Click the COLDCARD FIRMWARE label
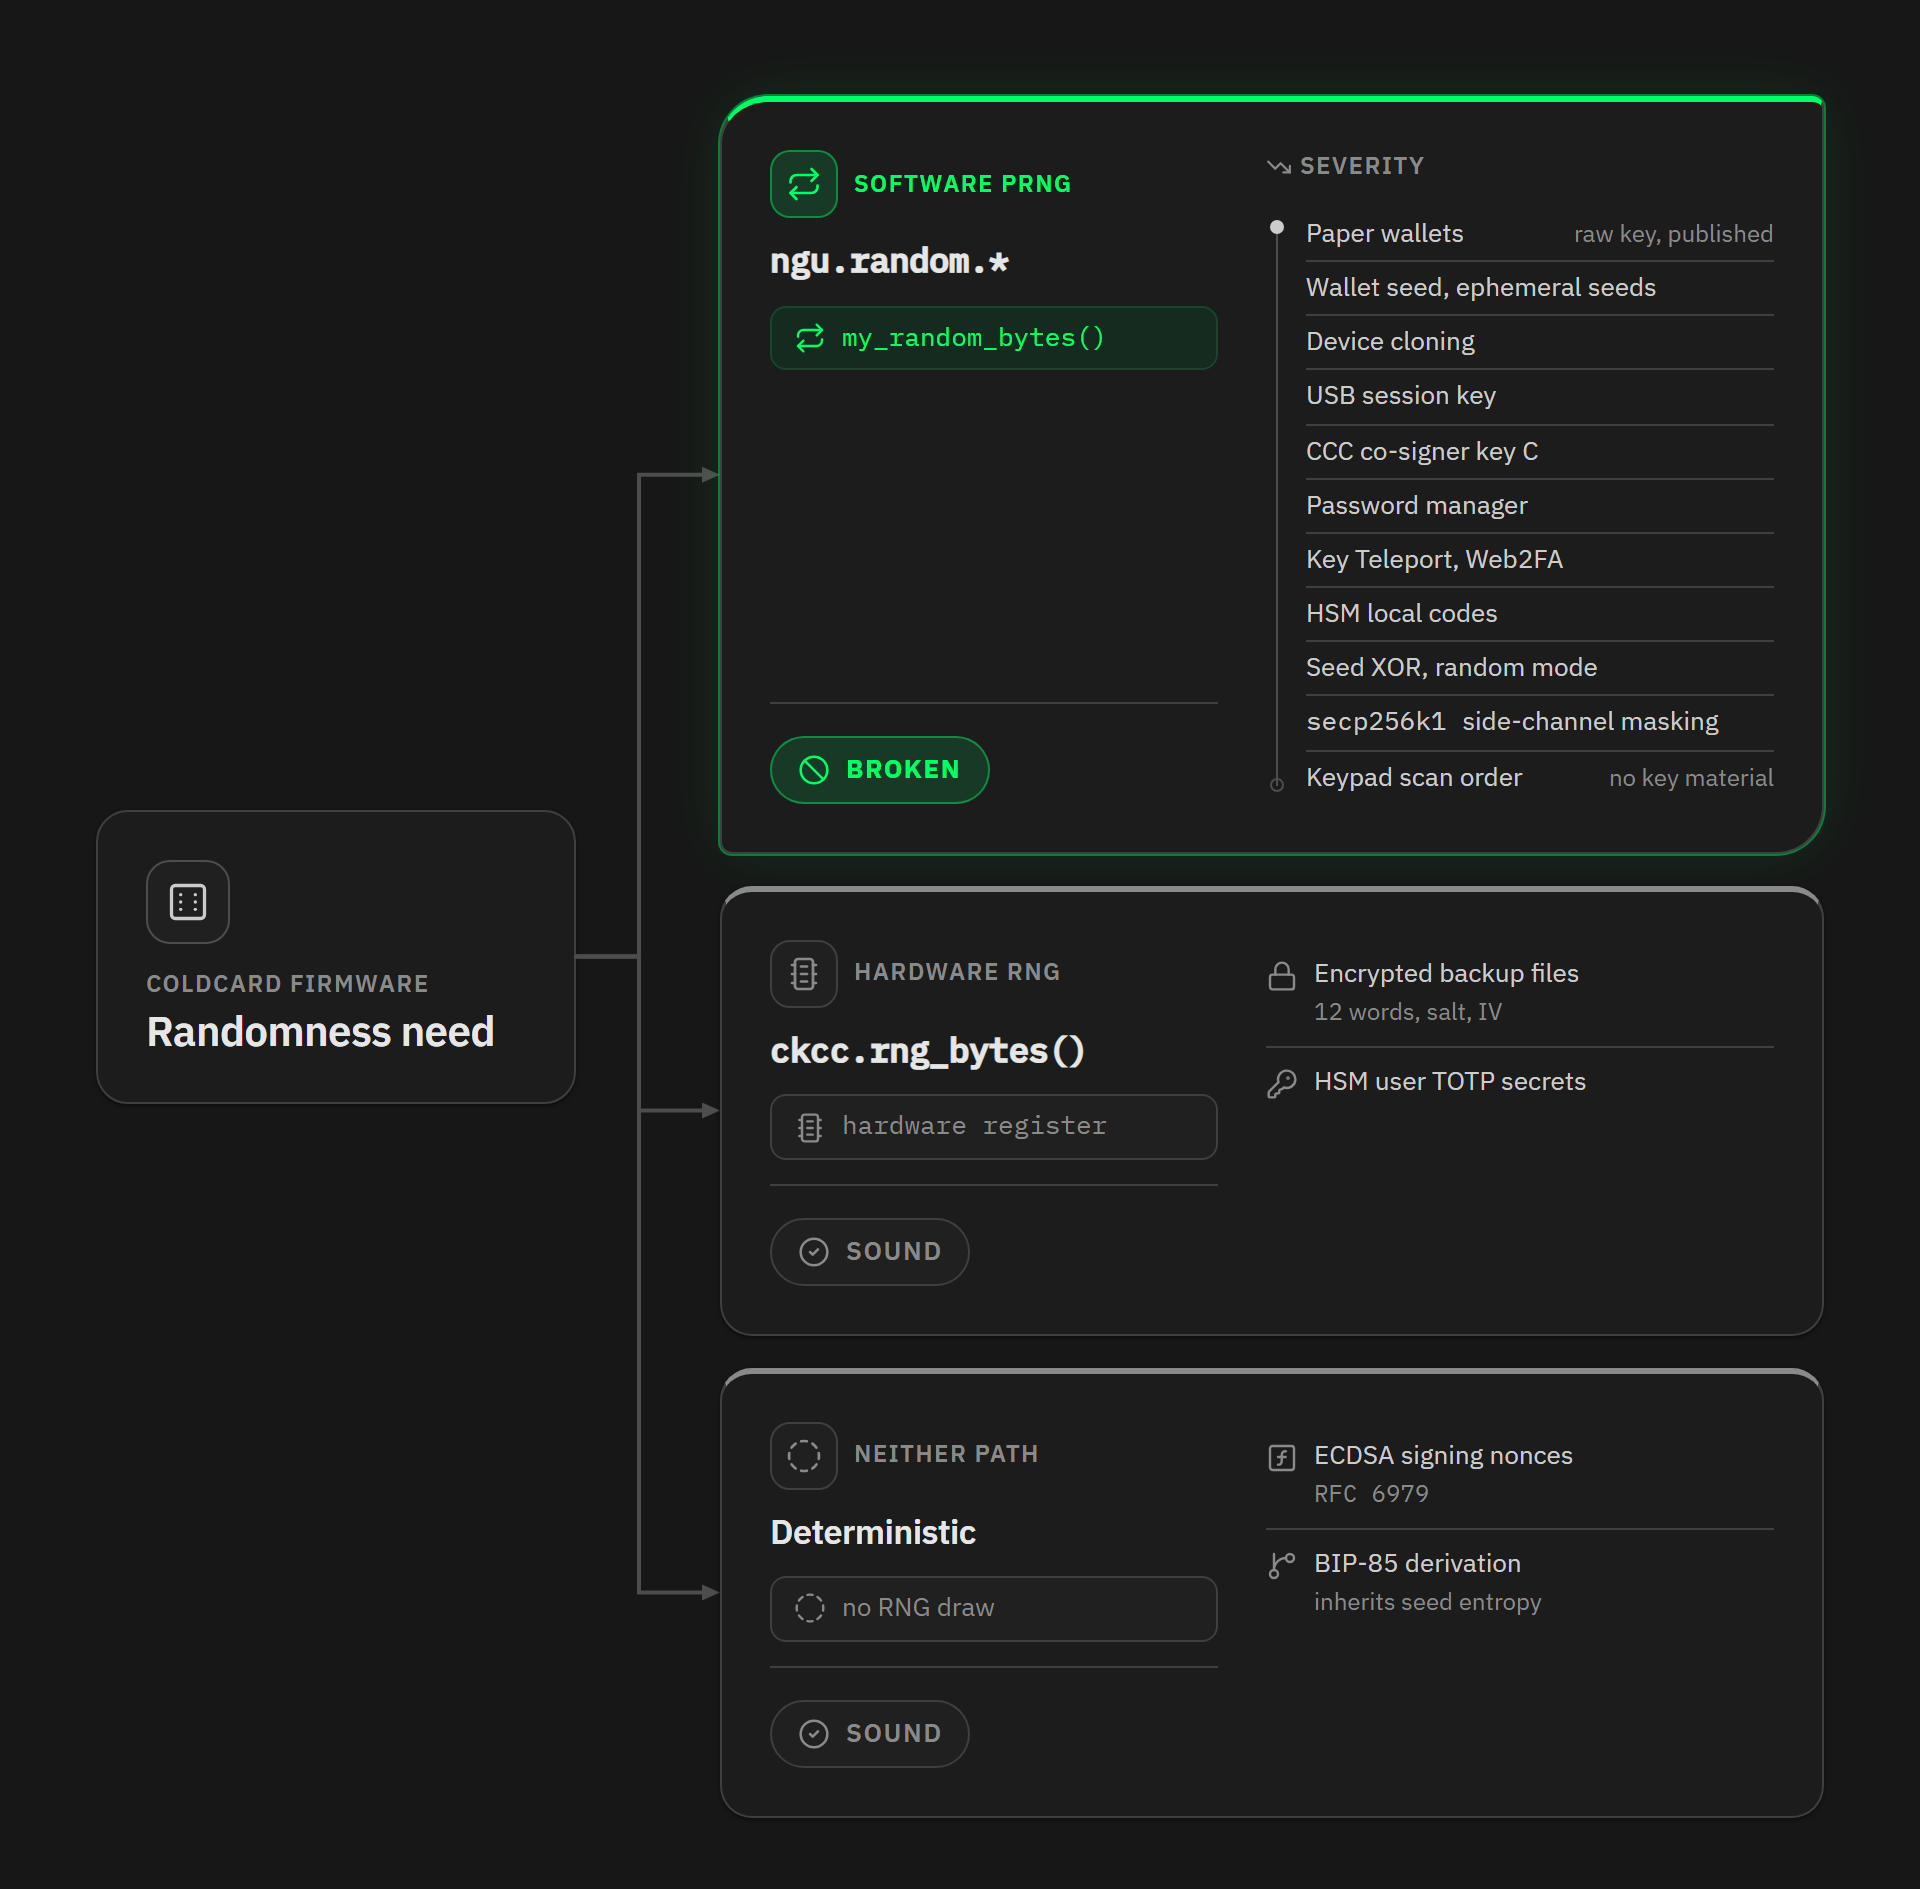This screenshot has height=1889, width=1920. [287, 984]
